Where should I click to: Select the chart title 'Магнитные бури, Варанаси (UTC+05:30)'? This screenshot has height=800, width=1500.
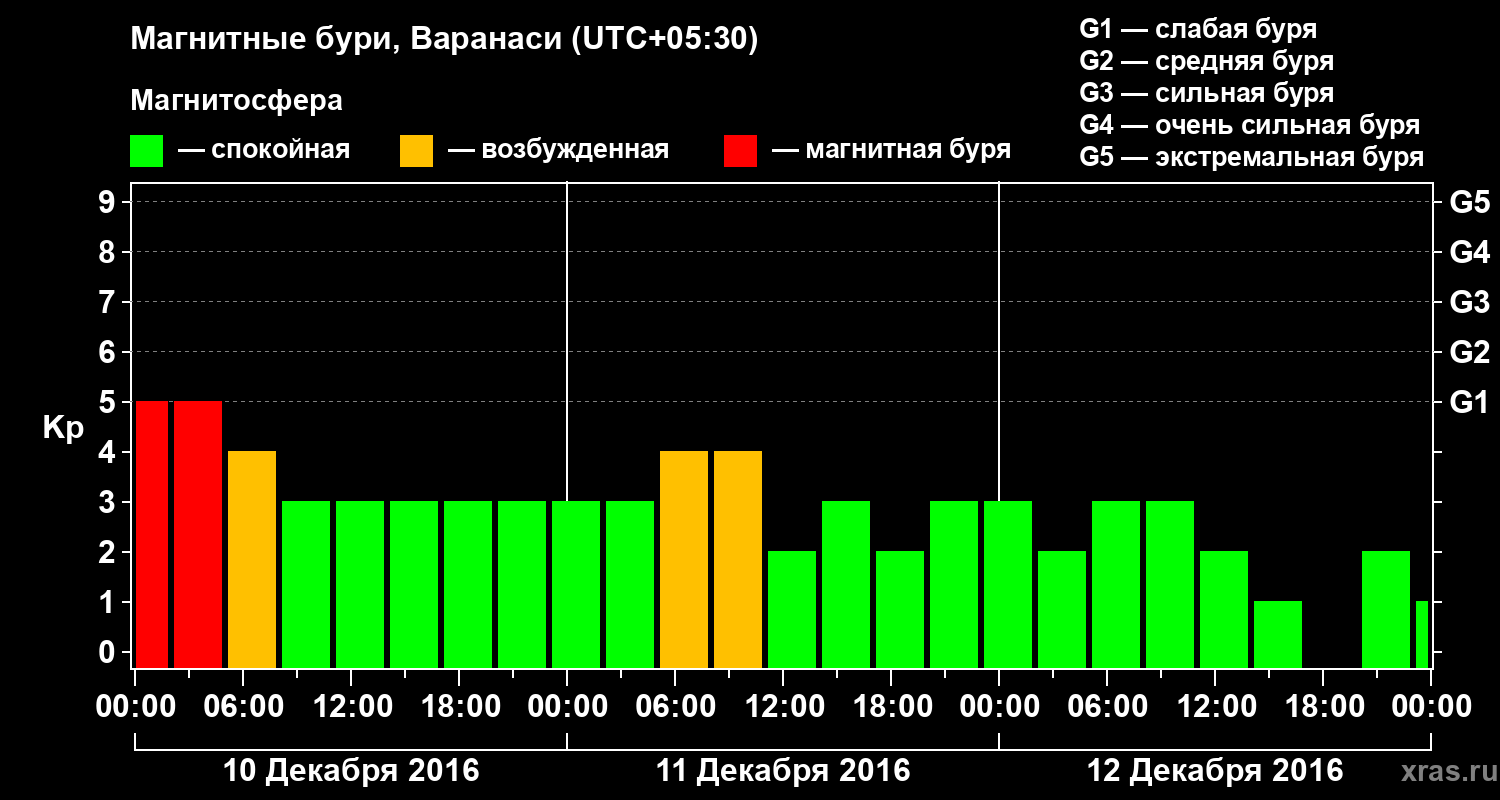445,40
